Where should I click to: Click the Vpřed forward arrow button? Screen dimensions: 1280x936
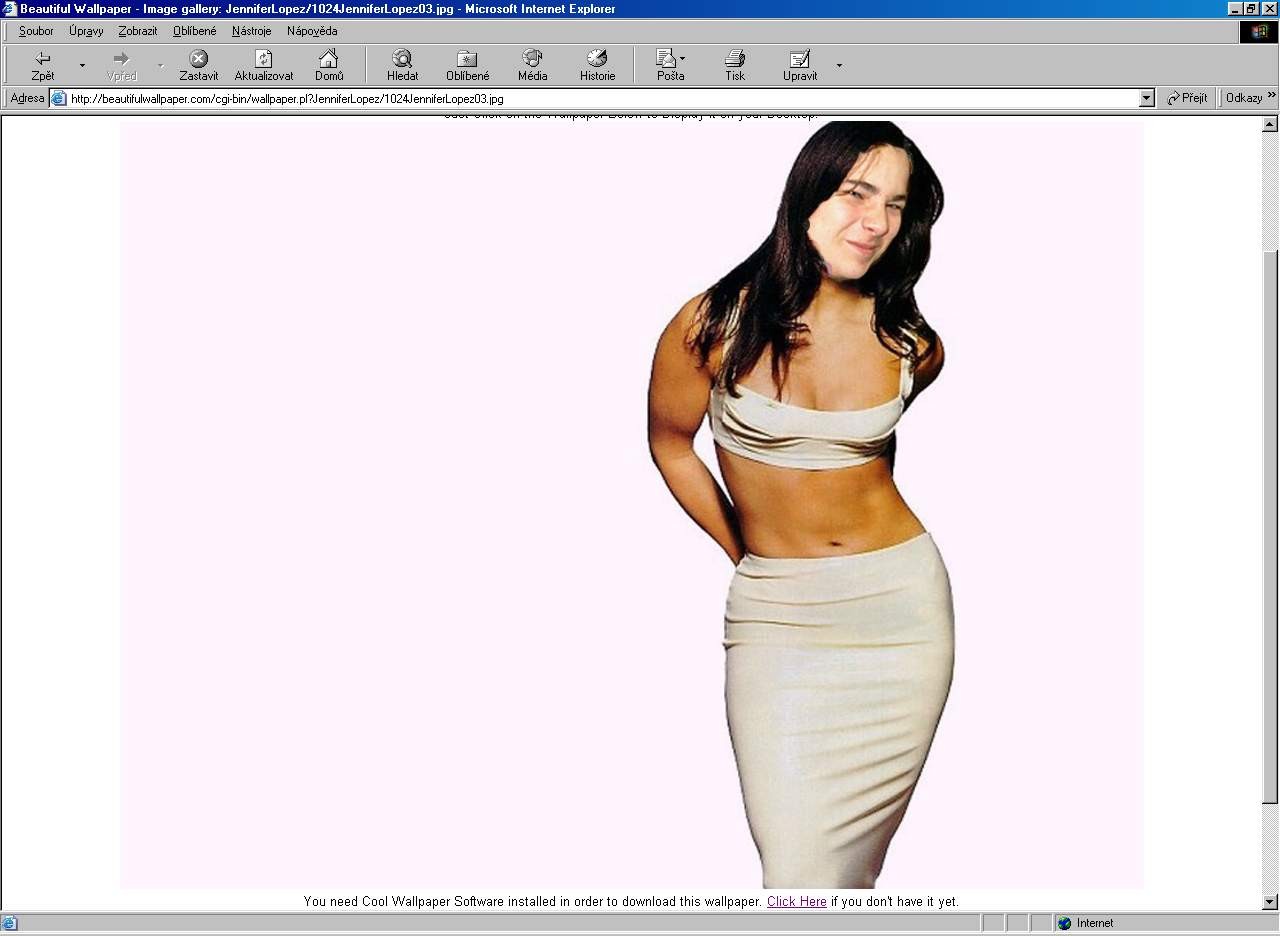(121, 65)
